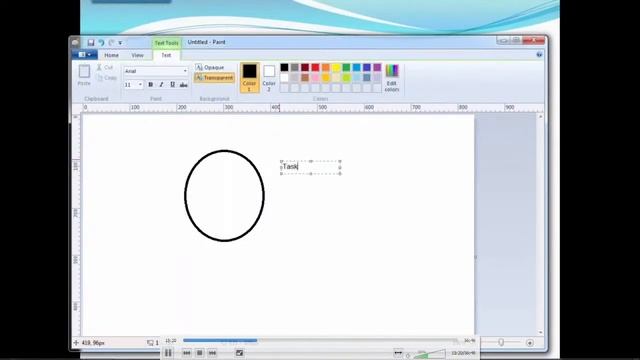Click the video progress seek bar
The image size is (640, 360).
pos(320,340)
